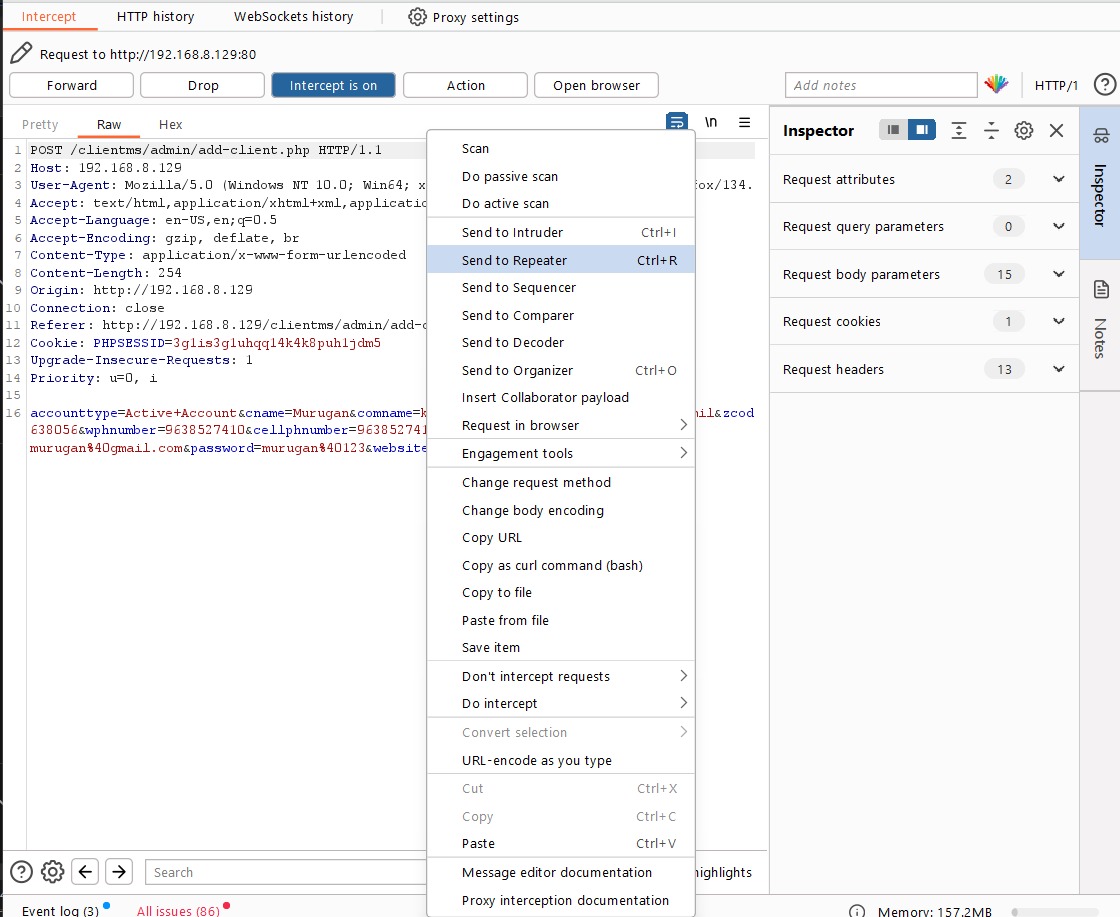The height and width of the screenshot is (917, 1120).
Task: Click the memory info icon
Action: coord(856,911)
